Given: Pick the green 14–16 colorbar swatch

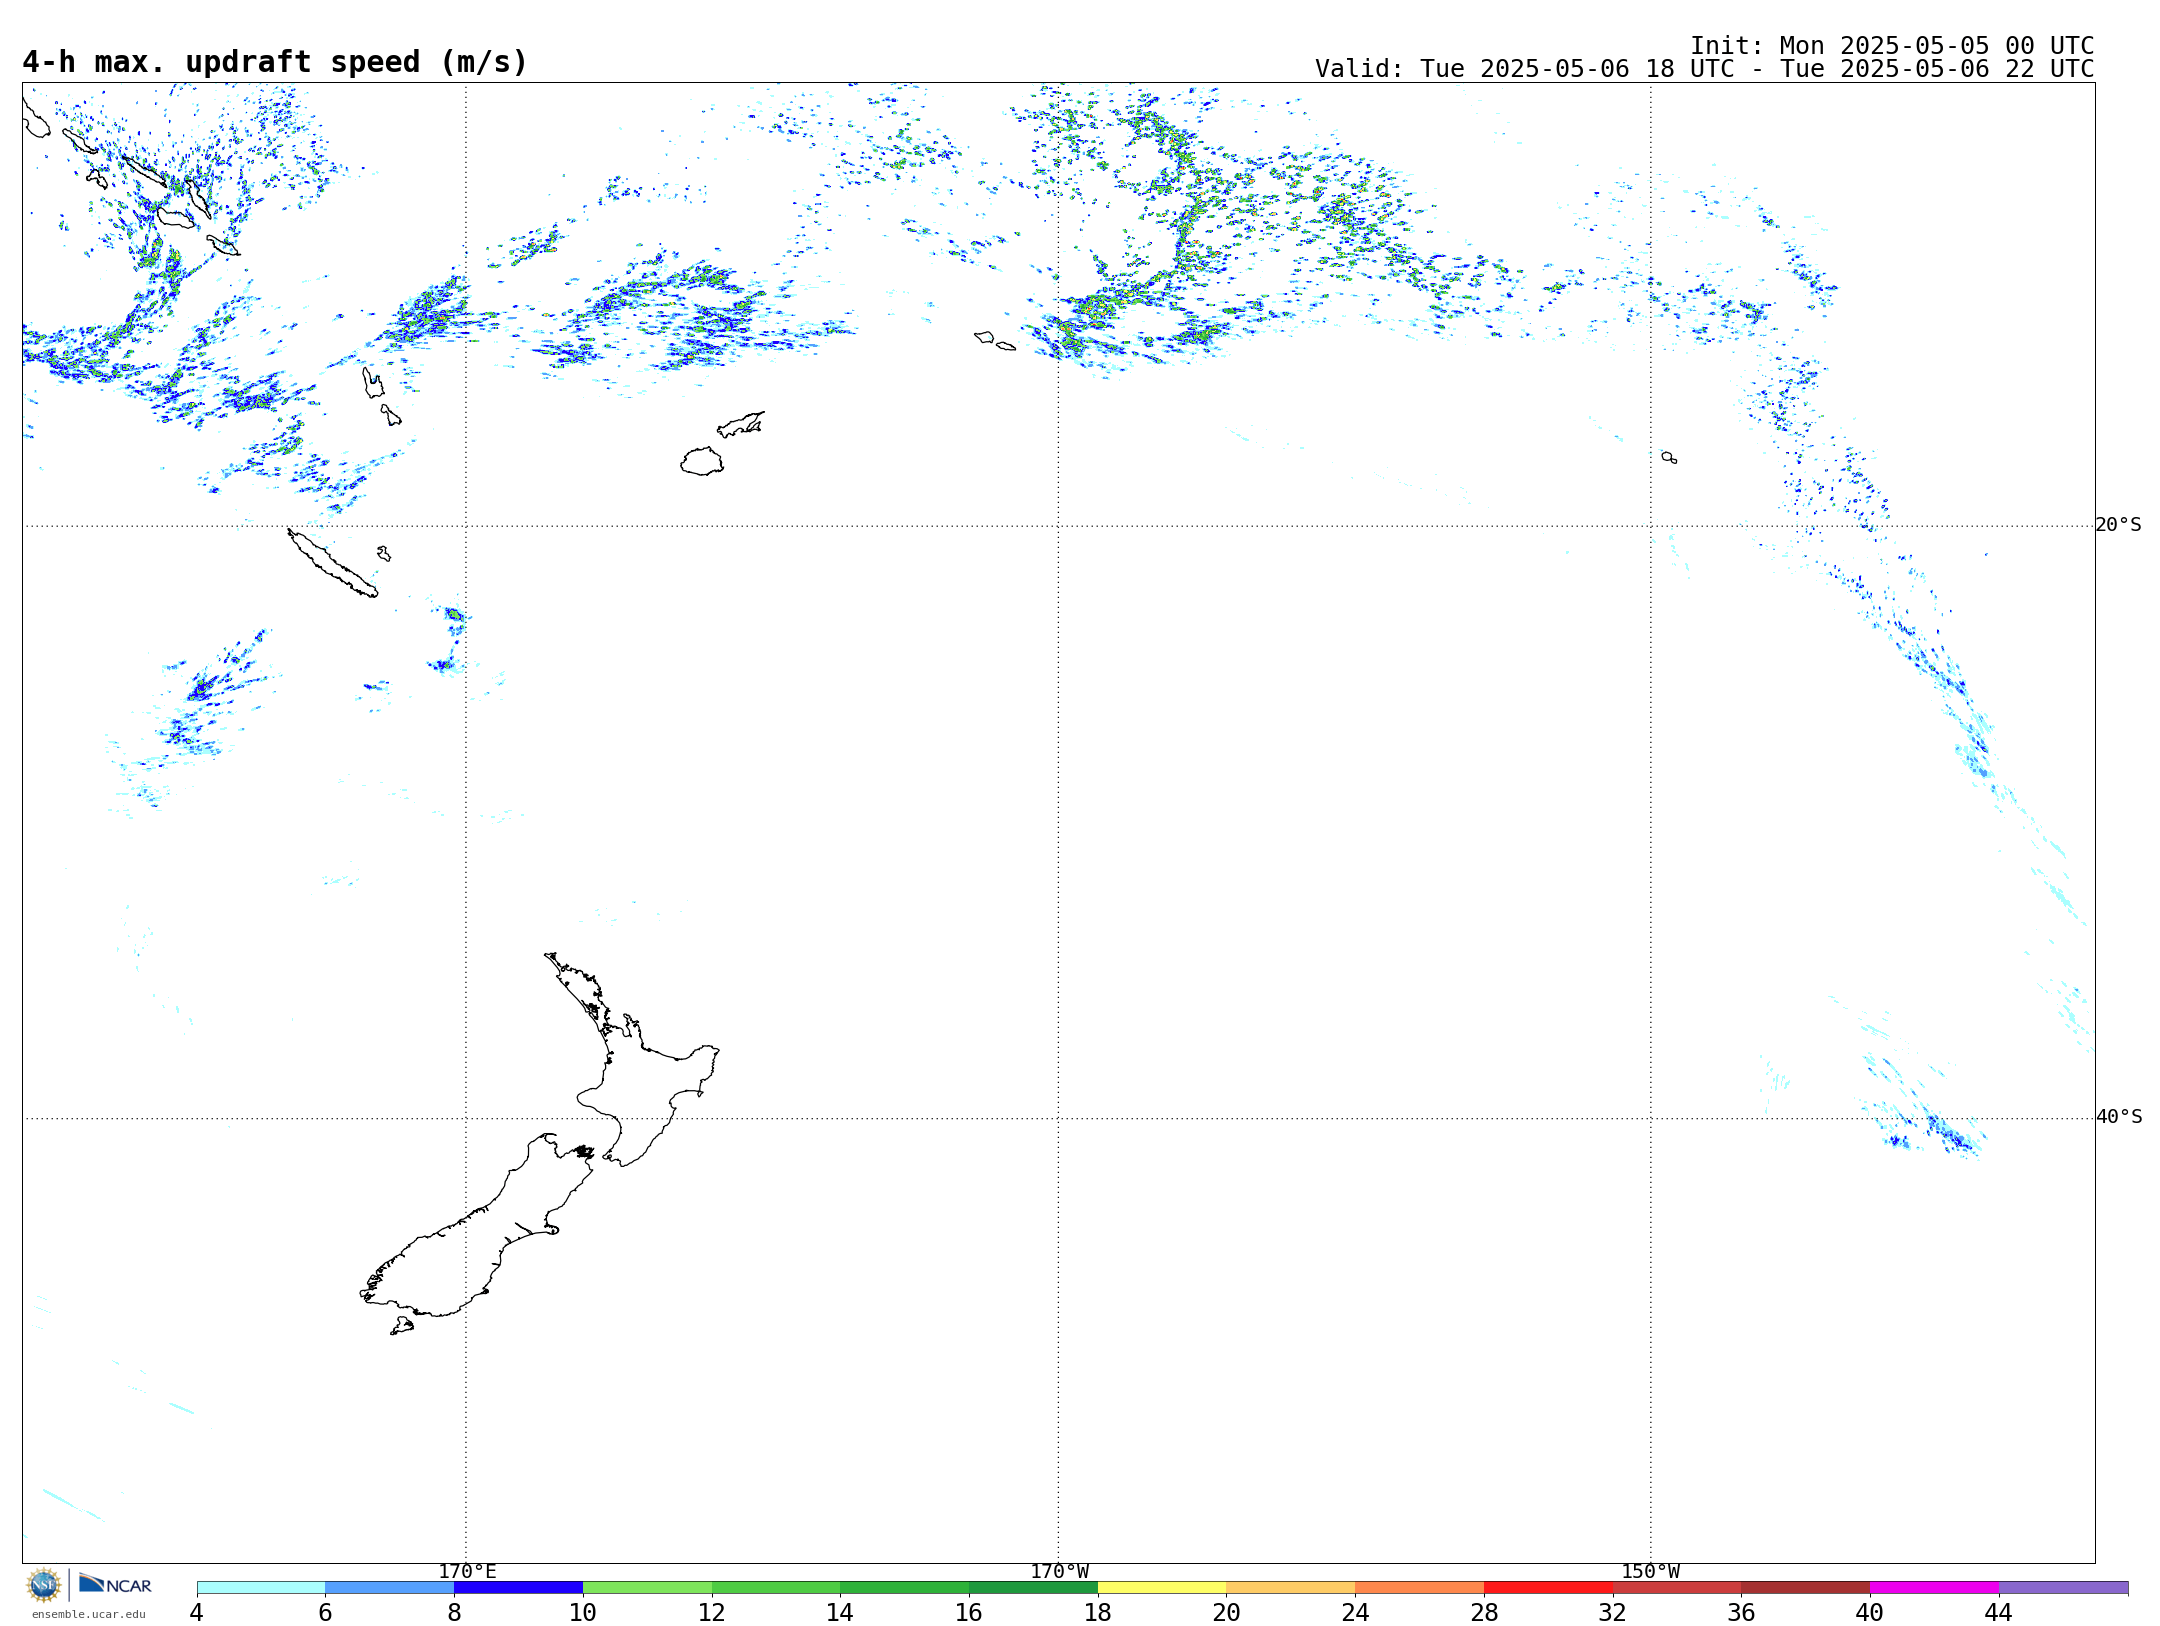Looking at the screenshot, I should [905, 1587].
